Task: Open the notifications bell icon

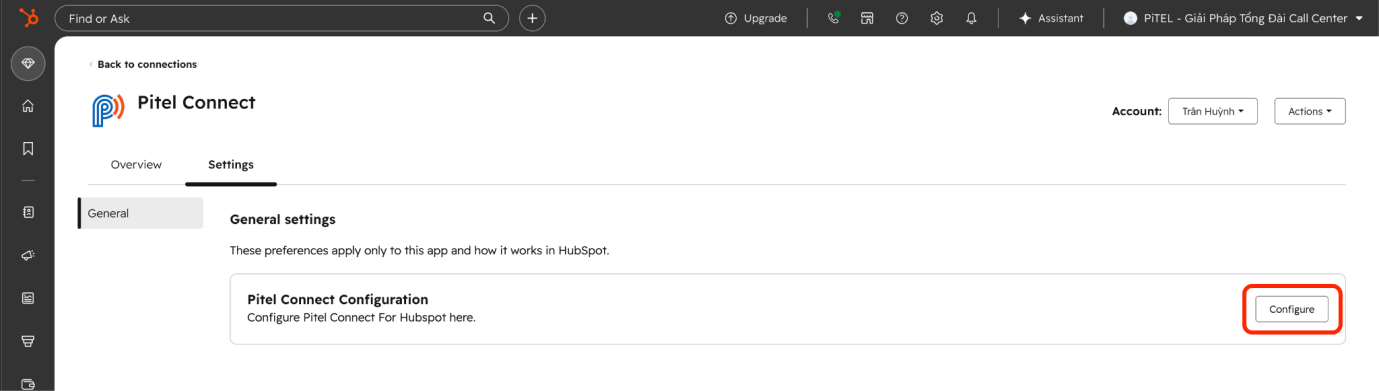Action: [971, 18]
